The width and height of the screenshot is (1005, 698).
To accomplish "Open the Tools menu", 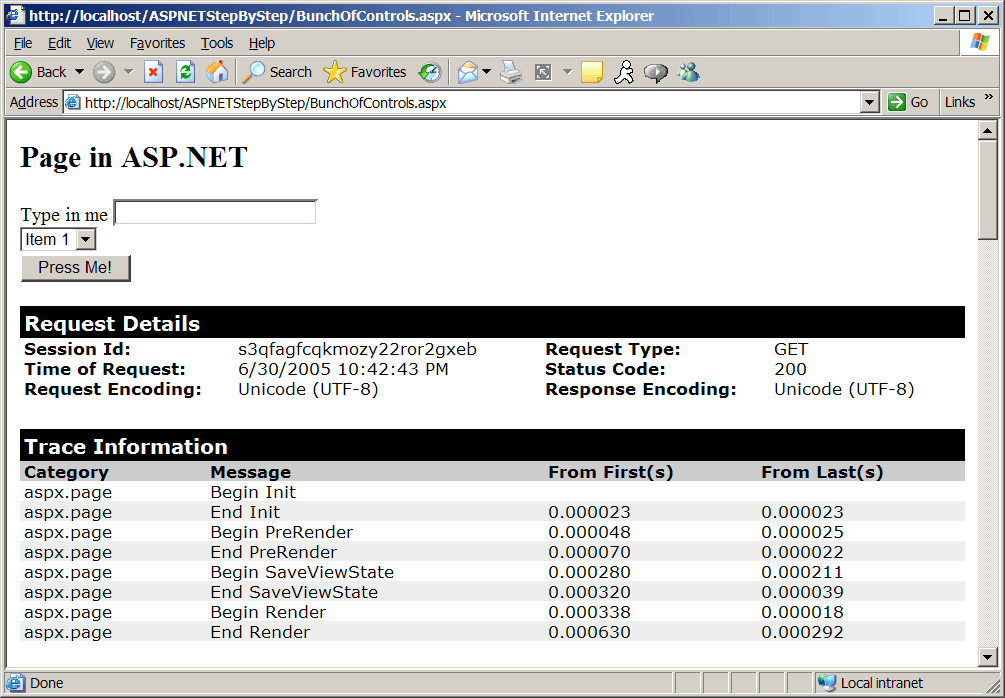I will click(216, 43).
